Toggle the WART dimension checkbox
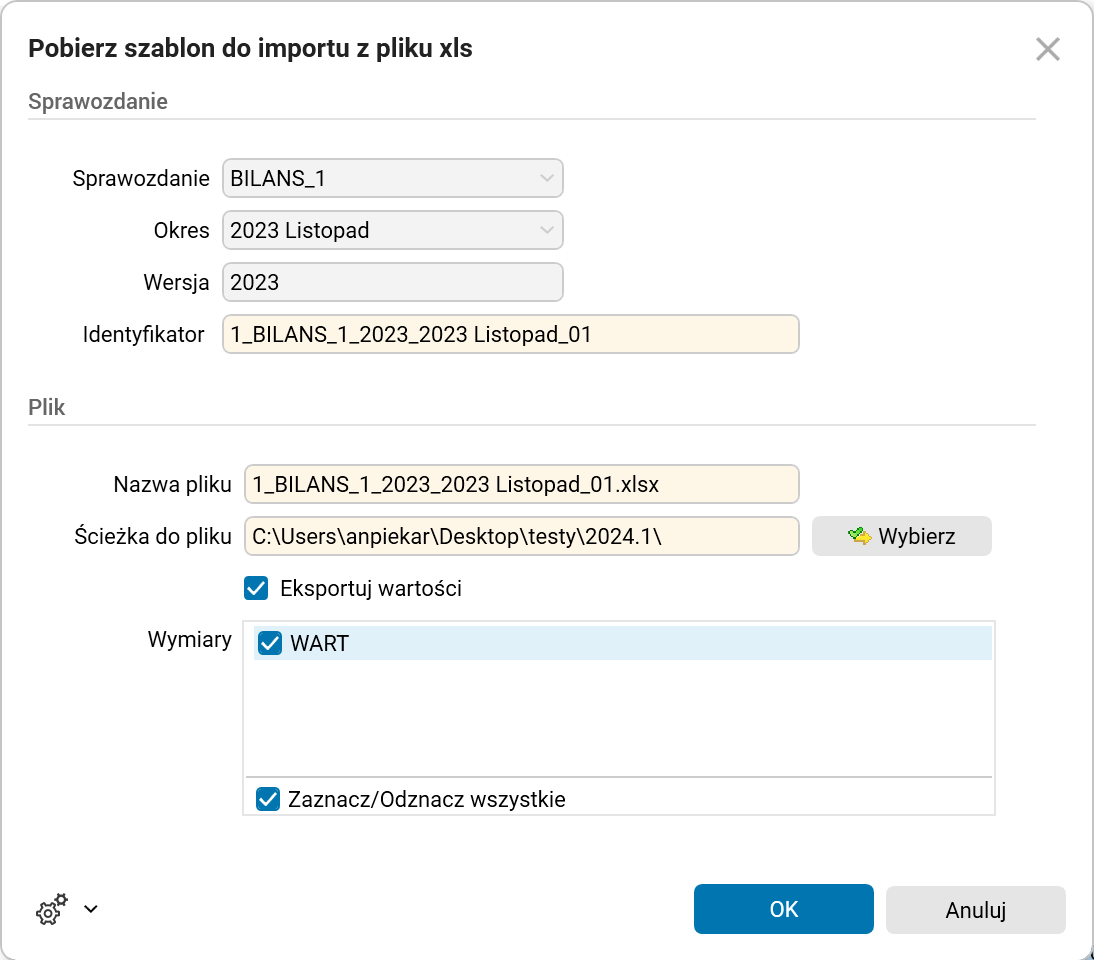 (270, 643)
